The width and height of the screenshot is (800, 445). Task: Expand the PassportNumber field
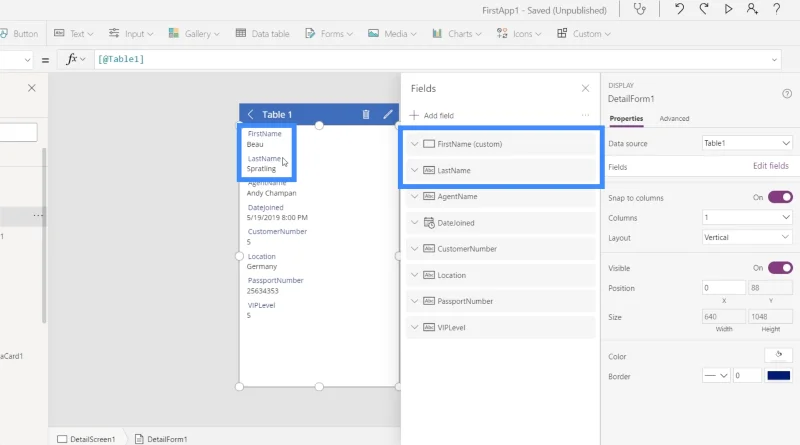(414, 301)
